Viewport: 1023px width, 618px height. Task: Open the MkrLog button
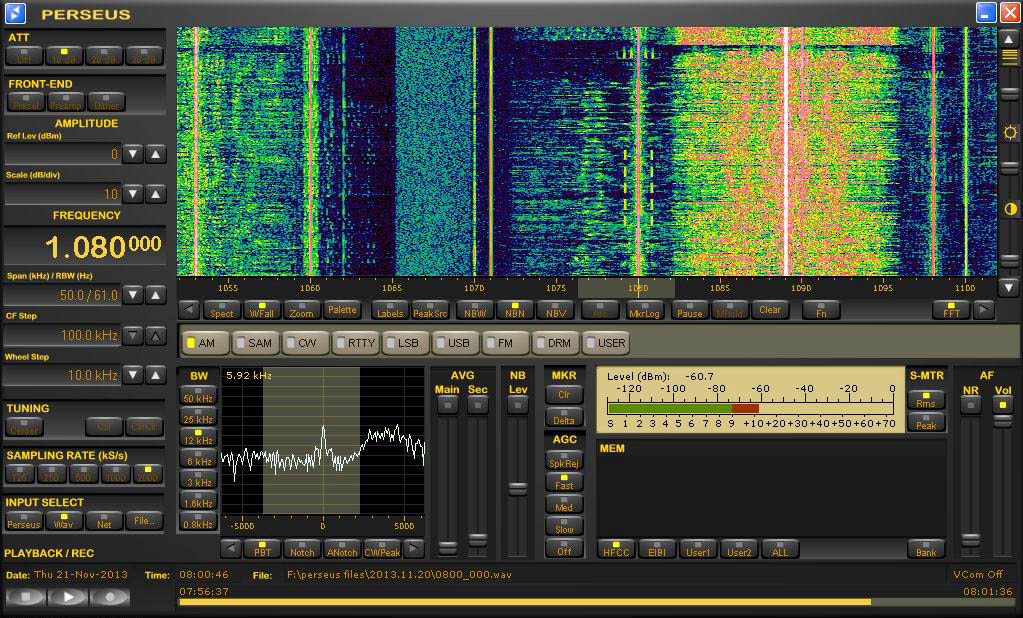[x=644, y=310]
